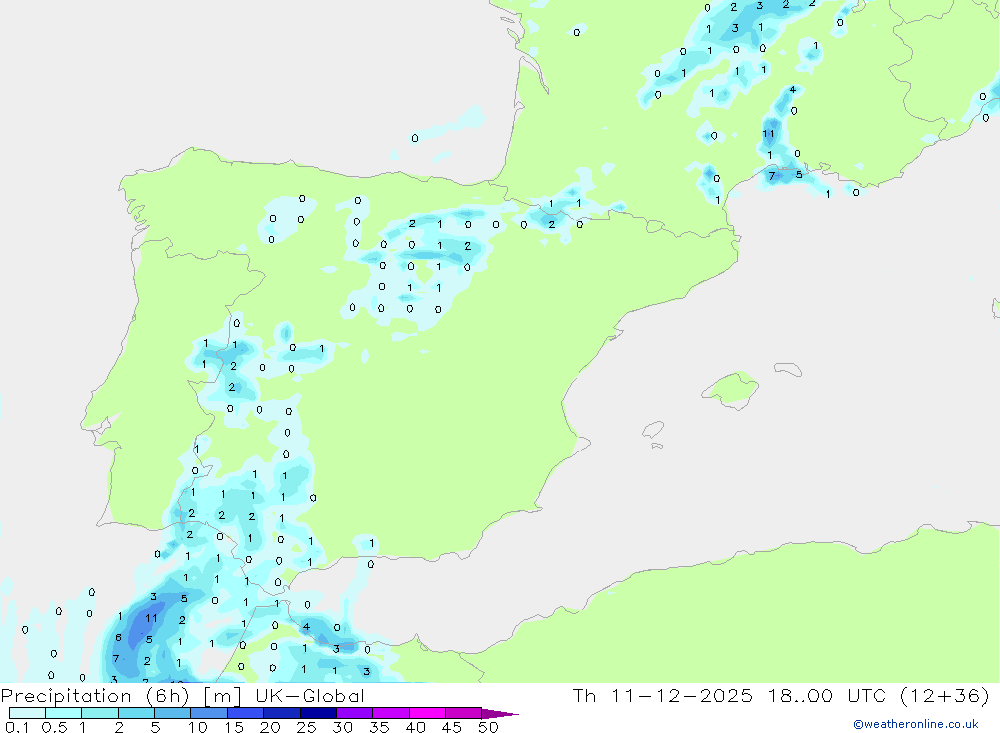Click the legend value "10"
Viewport: 1000px width, 733px height.
[197, 727]
